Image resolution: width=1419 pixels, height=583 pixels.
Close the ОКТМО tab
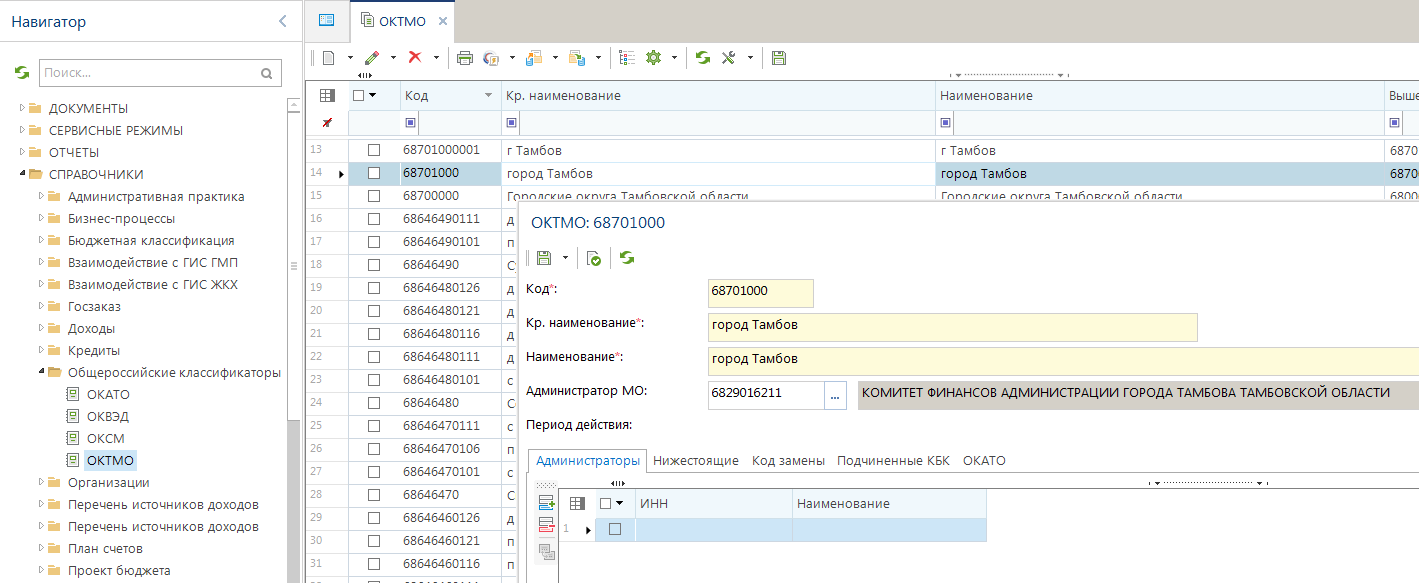(443, 21)
